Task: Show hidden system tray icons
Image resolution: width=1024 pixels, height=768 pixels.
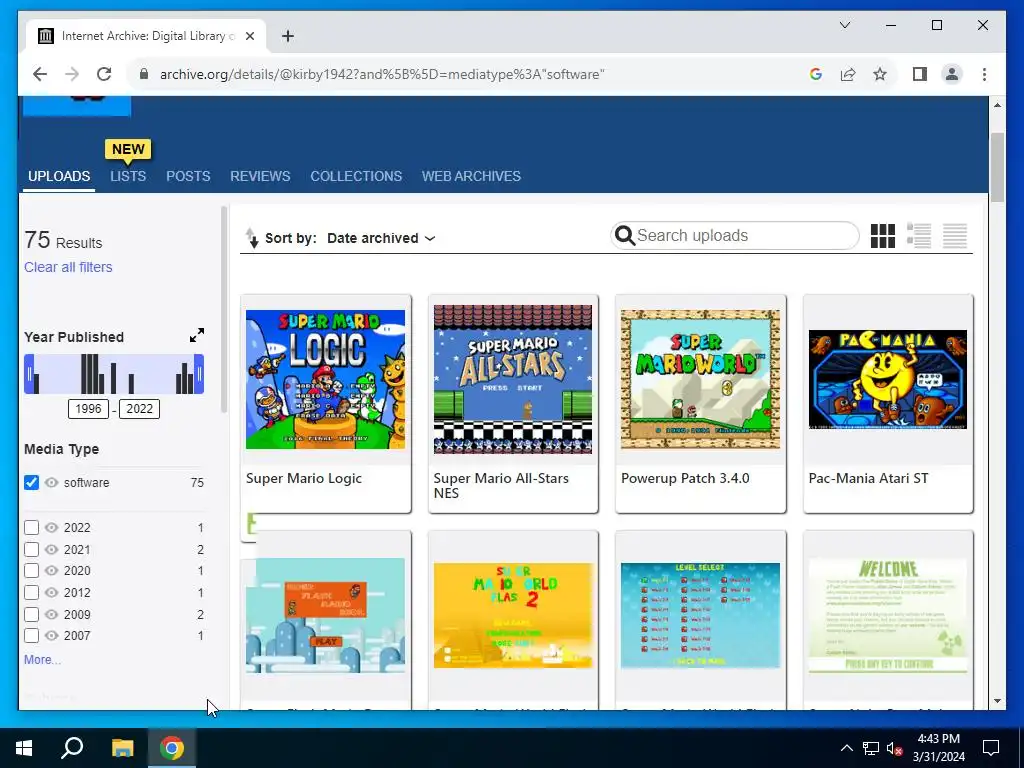Action: pos(846,748)
